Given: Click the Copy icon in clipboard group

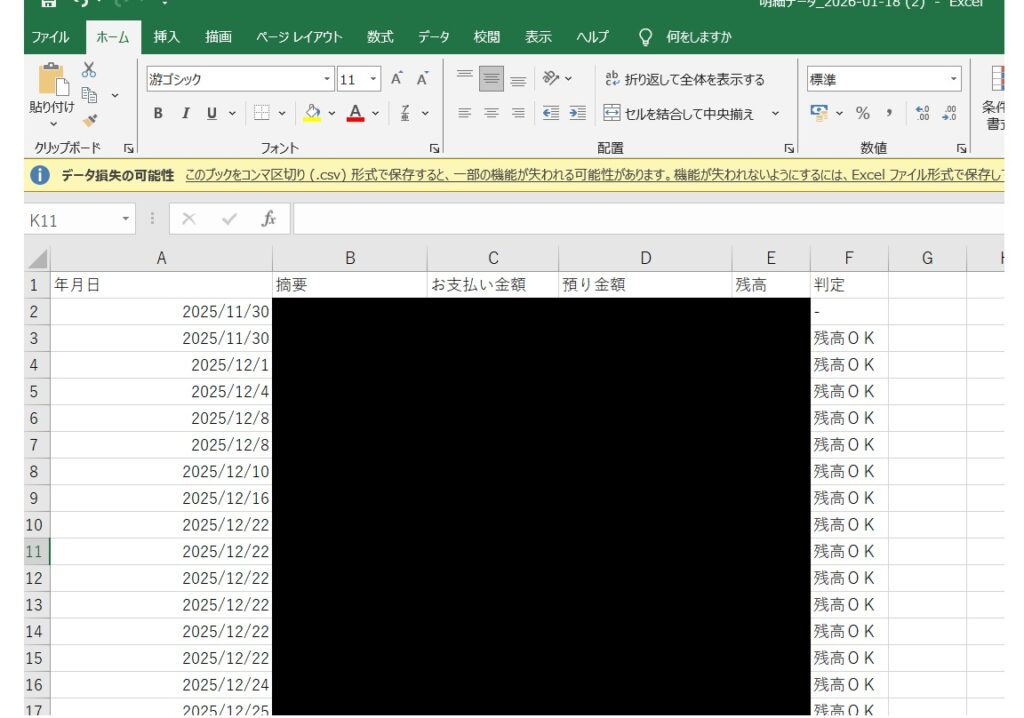Looking at the screenshot, I should click(89, 95).
